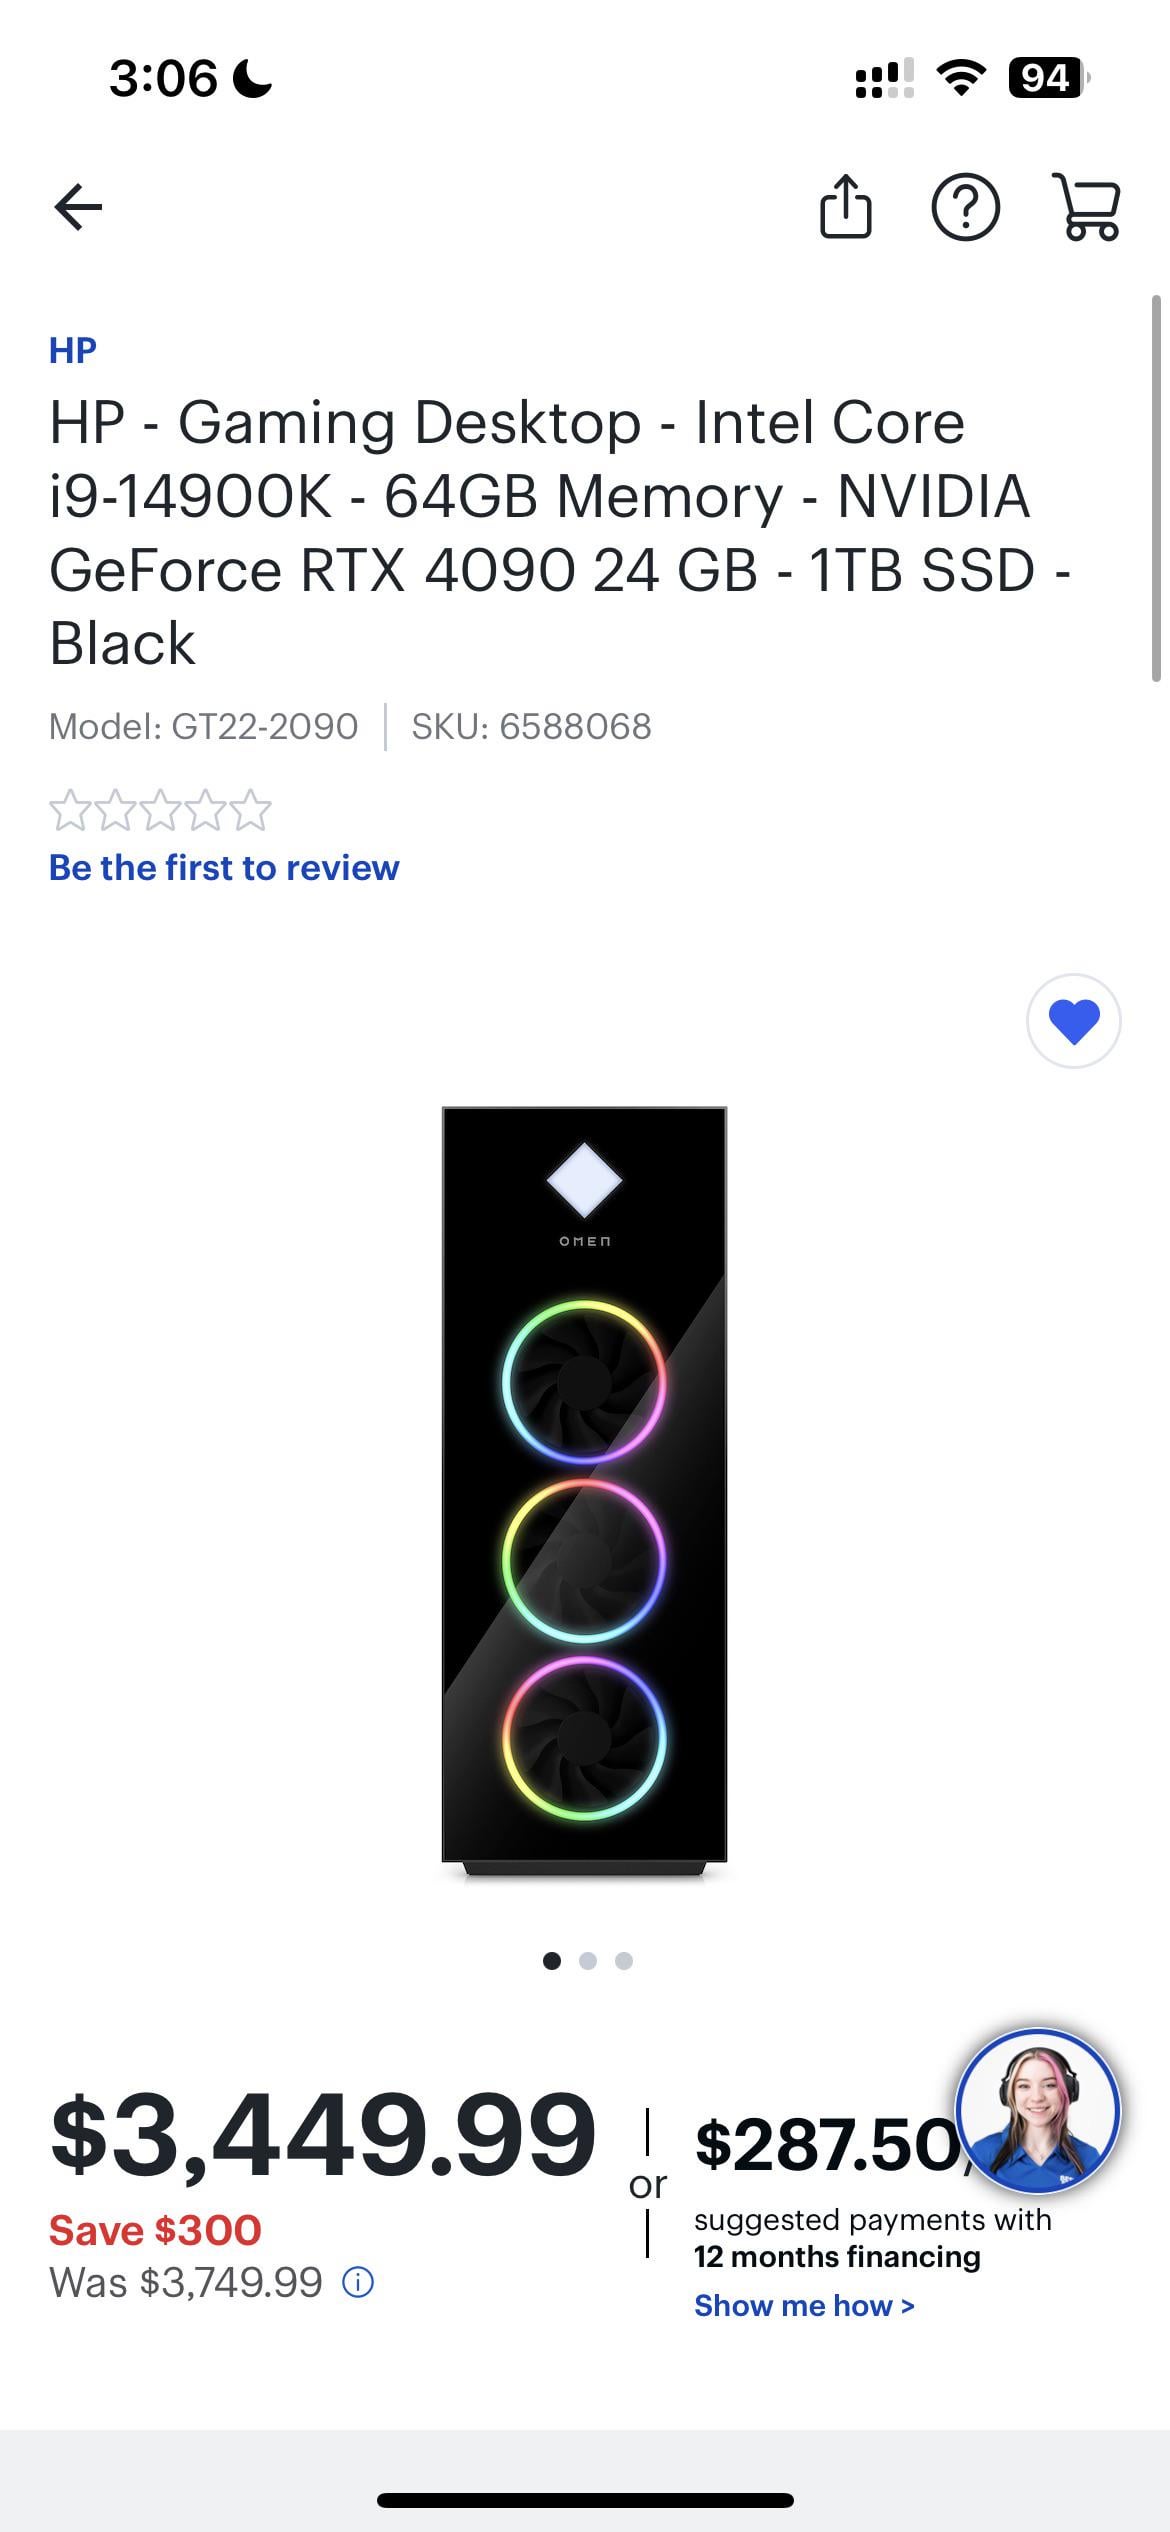Tap the back arrow icon
Image resolution: width=1170 pixels, height=2532 pixels.
point(78,208)
